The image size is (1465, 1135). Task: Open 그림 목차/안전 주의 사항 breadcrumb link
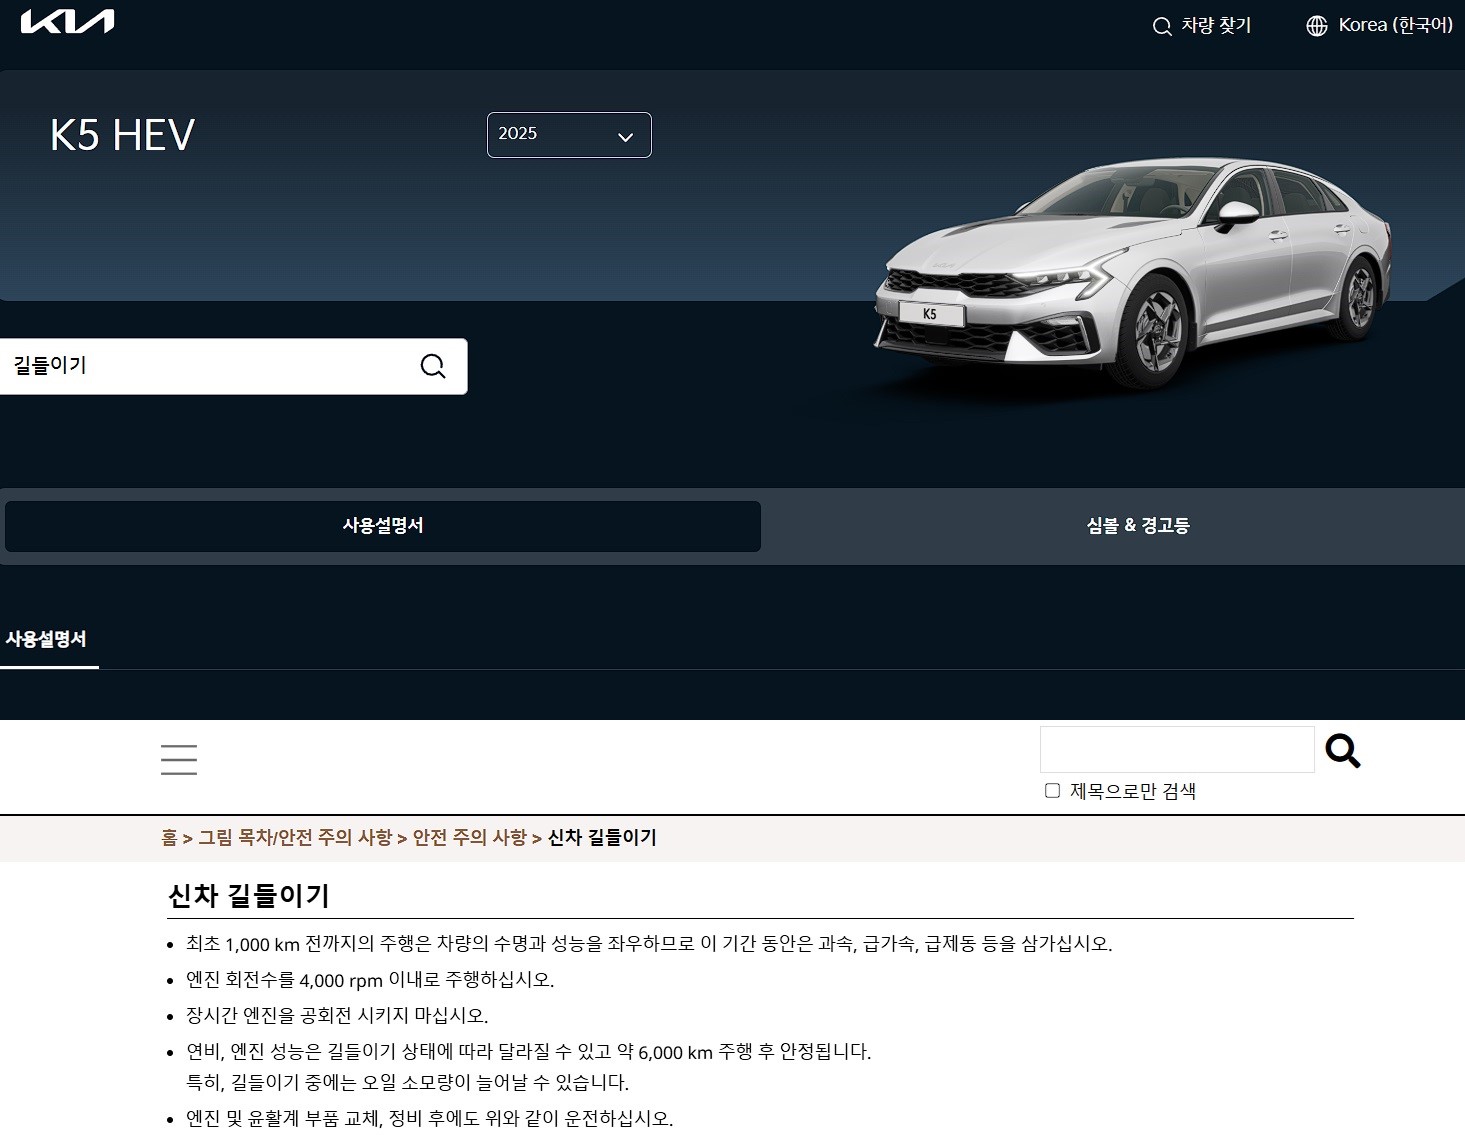click(295, 838)
